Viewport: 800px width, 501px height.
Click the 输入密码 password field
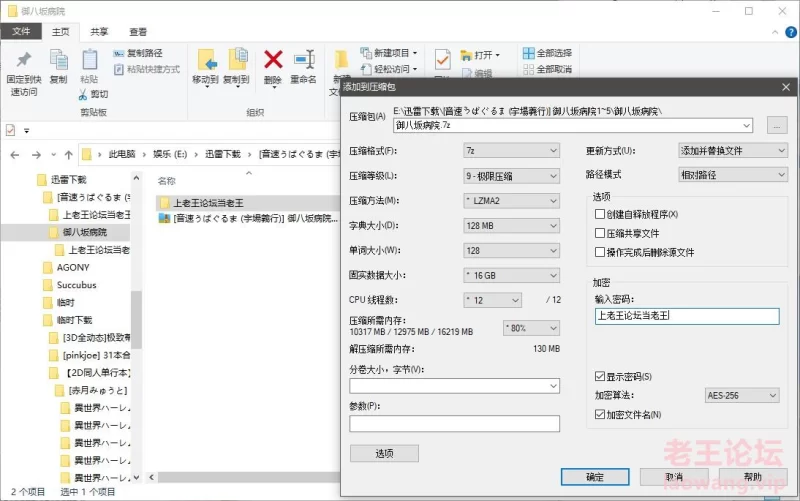(687, 316)
